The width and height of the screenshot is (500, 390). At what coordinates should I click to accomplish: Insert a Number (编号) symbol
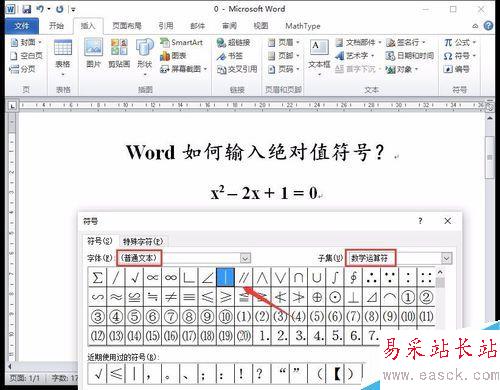click(456, 69)
